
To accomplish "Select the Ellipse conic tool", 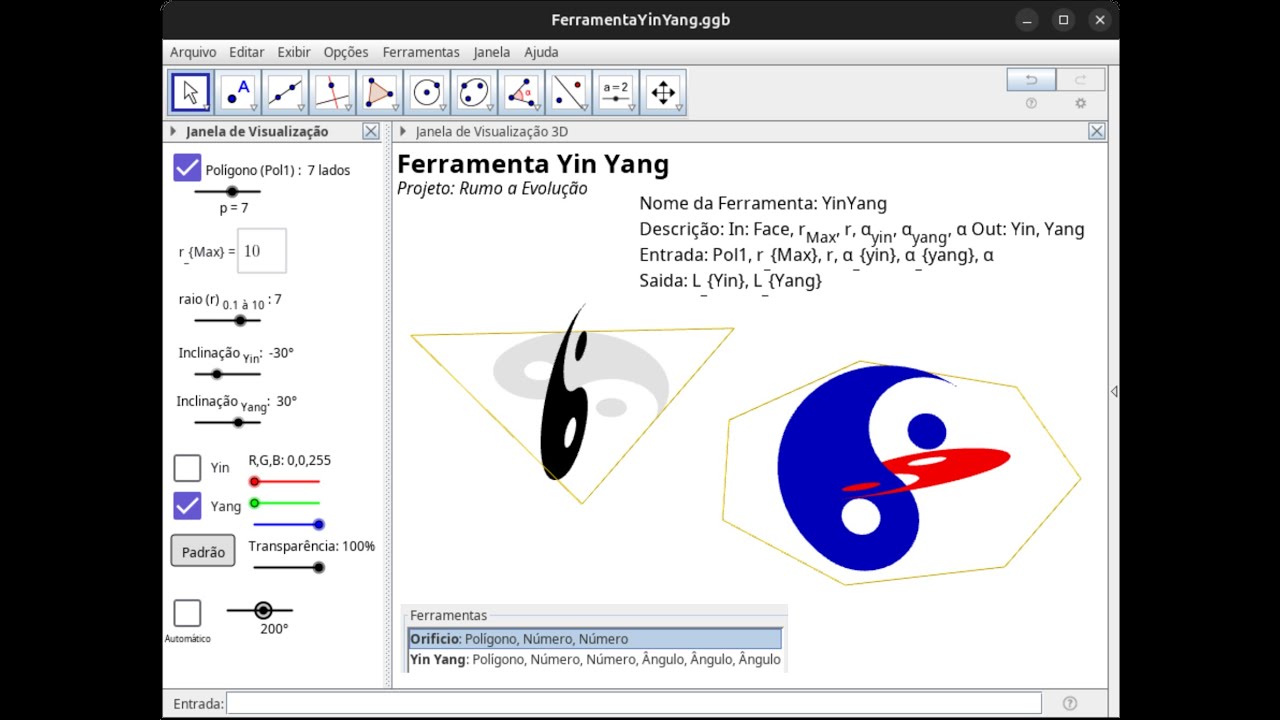I will click(x=474, y=93).
